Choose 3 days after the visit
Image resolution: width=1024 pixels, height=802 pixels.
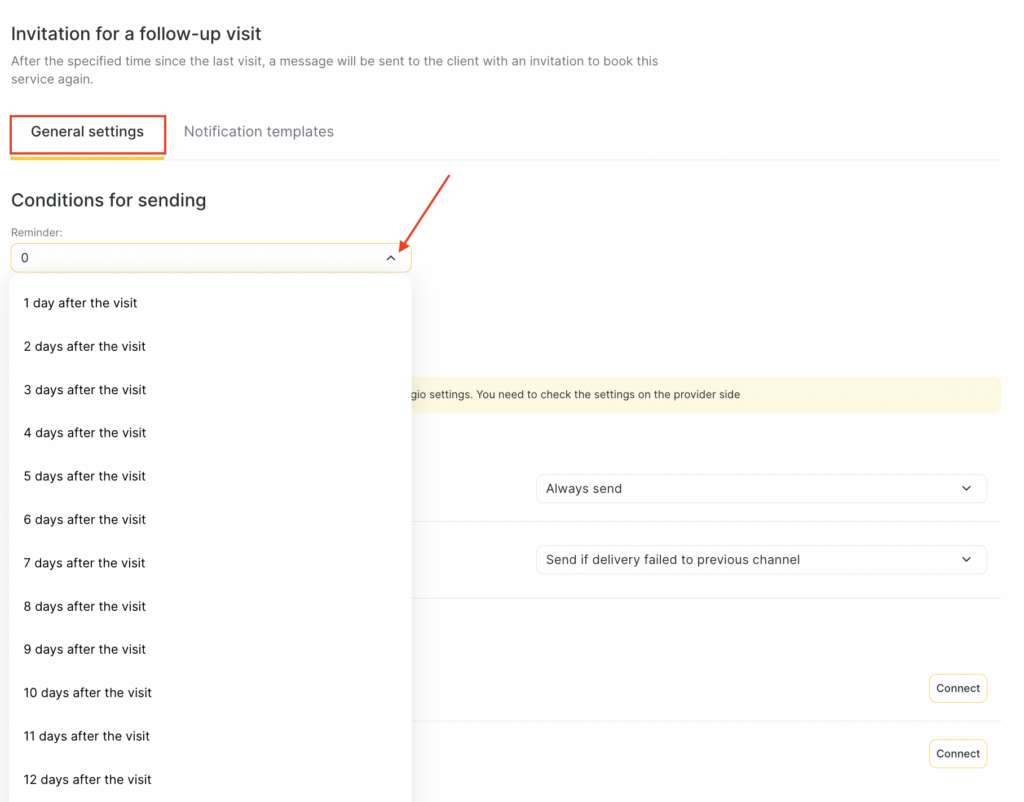click(85, 390)
